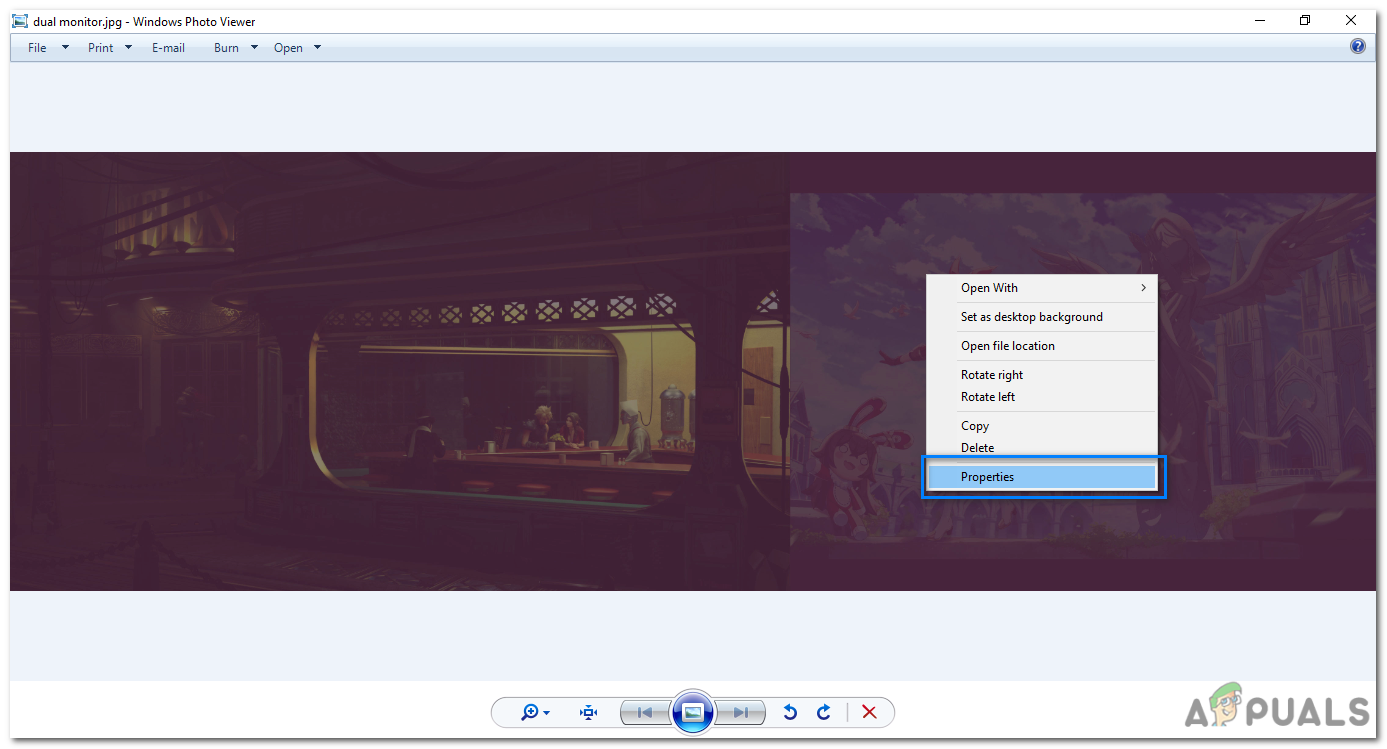Viewport: 1387px width, 749px height.
Task: Set the image as desktop background
Action: [x=1031, y=316]
